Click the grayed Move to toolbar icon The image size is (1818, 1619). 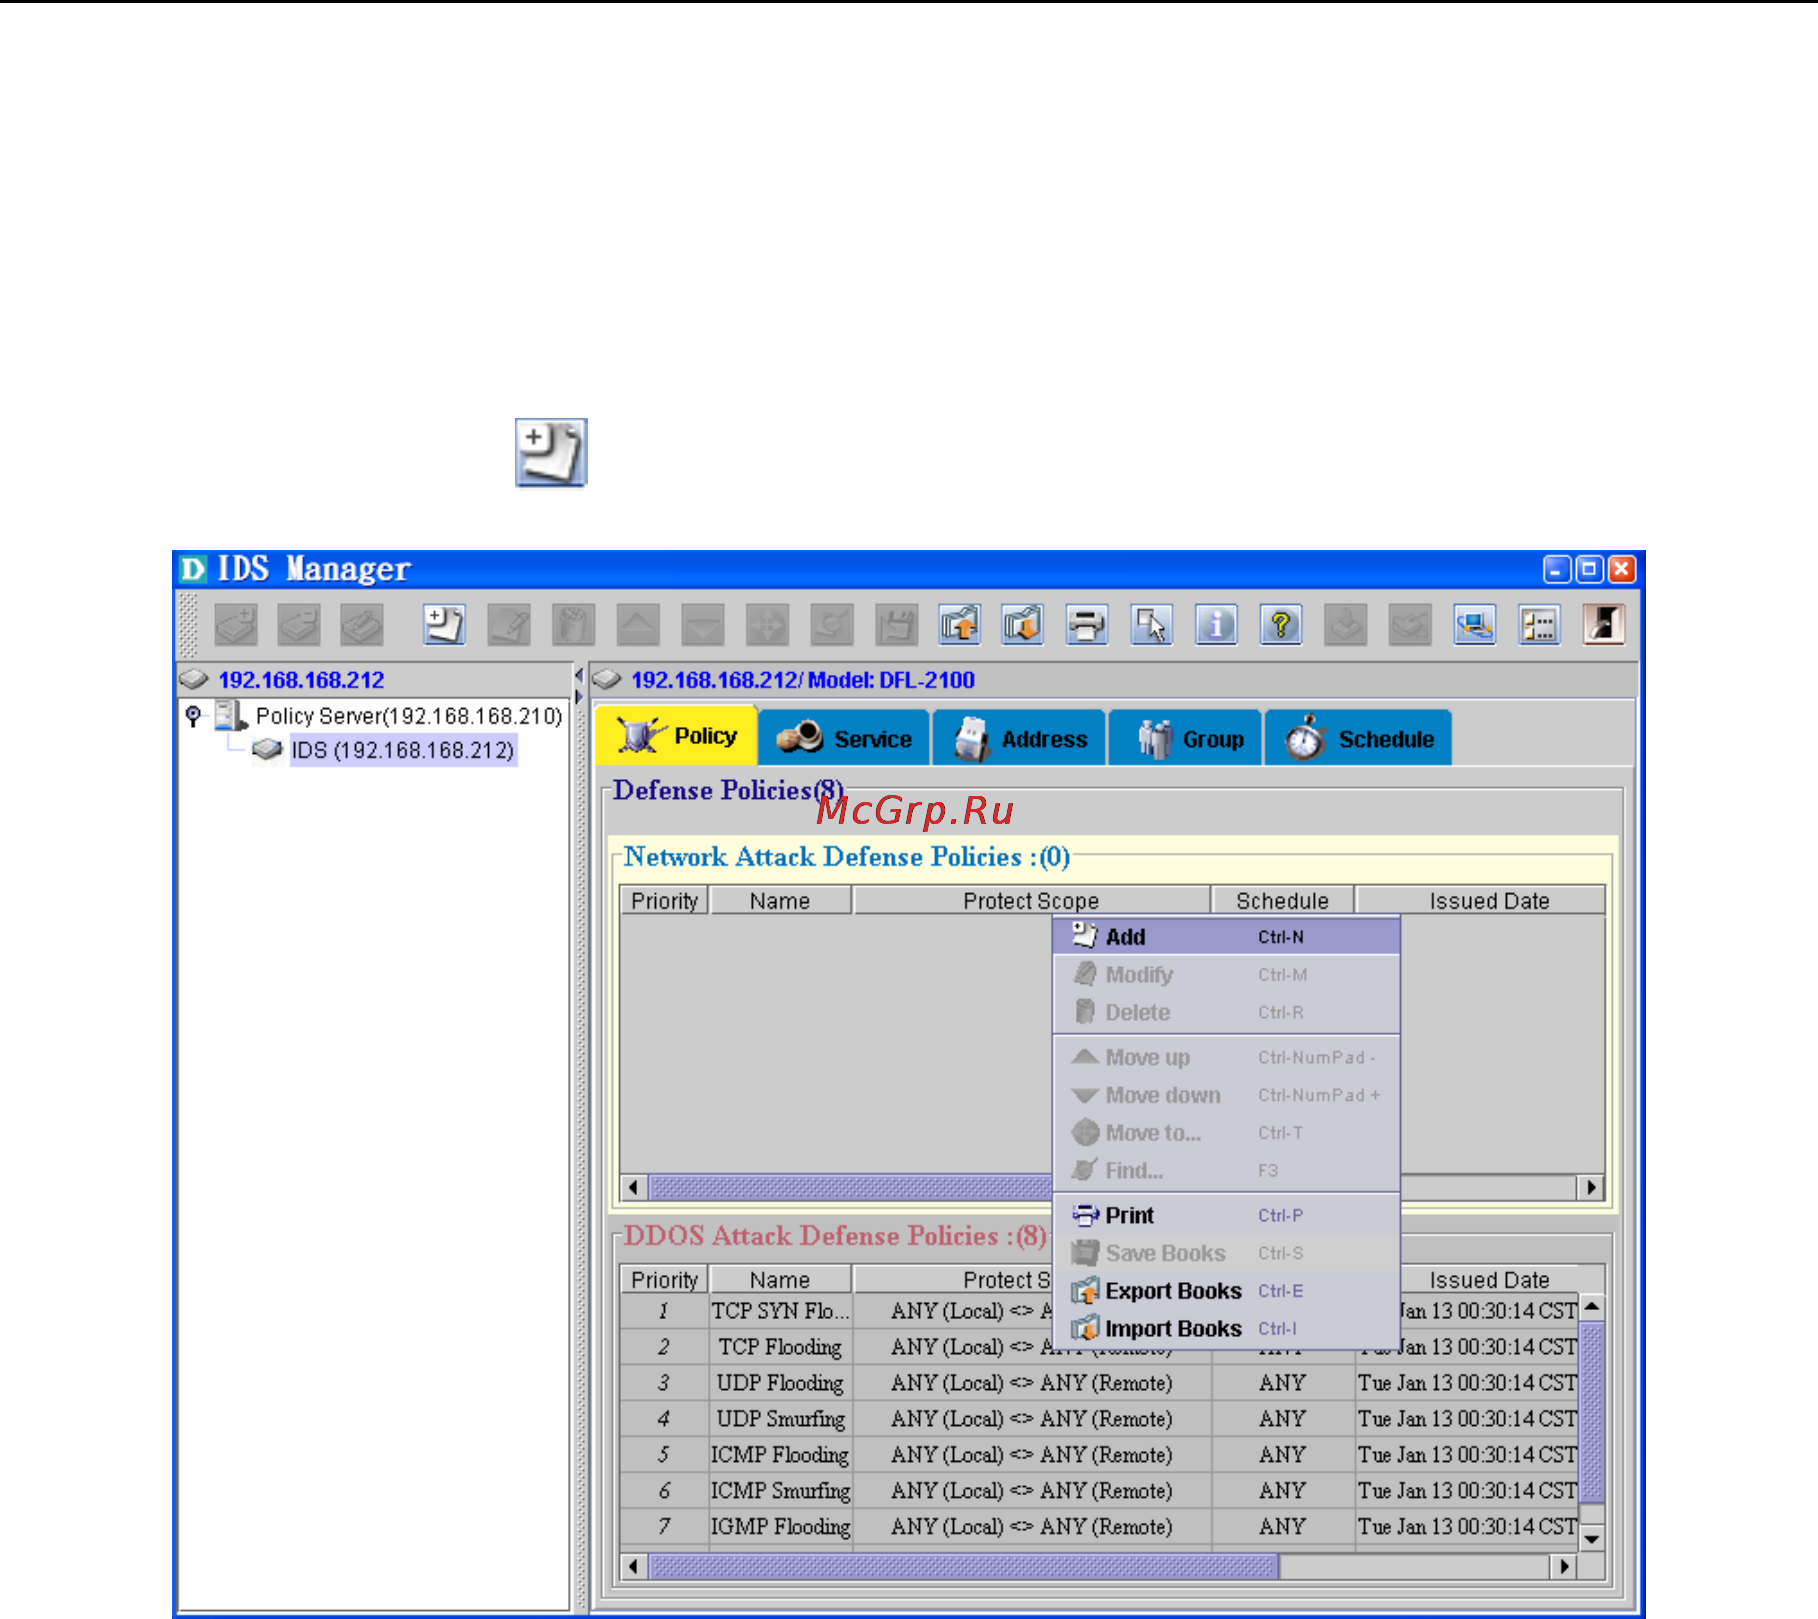767,626
